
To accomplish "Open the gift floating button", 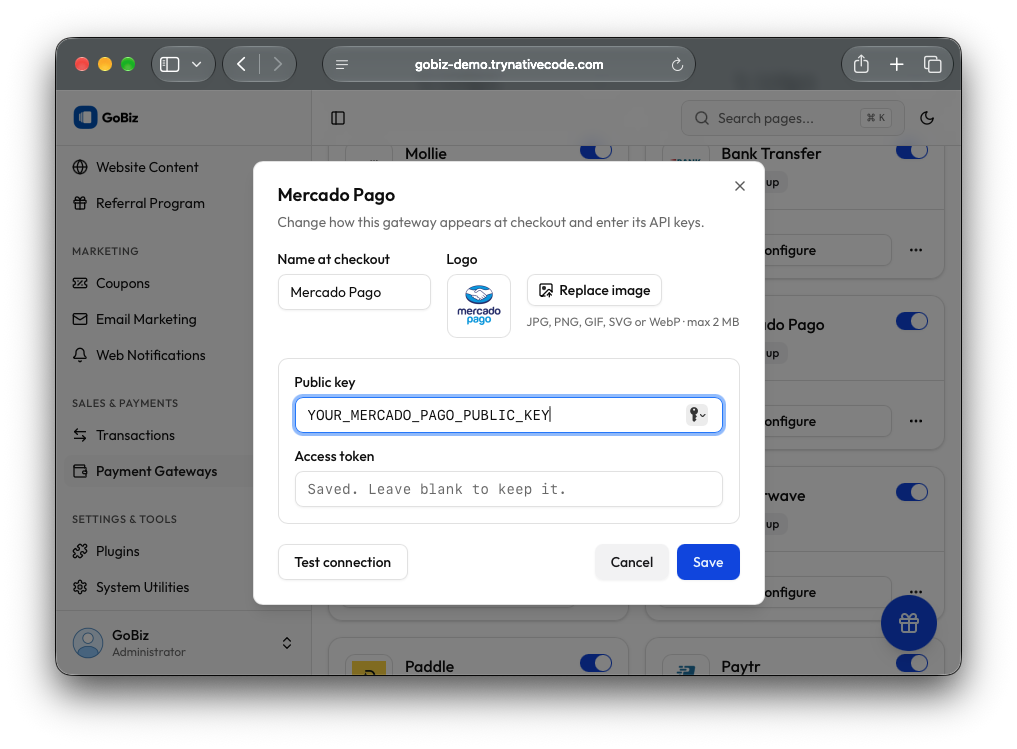I will pyautogui.click(x=909, y=623).
